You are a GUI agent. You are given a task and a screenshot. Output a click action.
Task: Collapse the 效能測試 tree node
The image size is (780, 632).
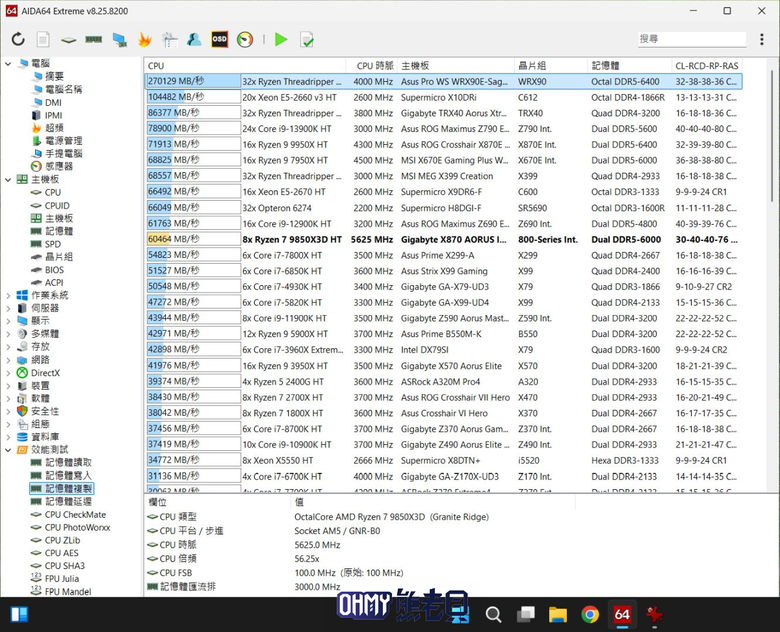pos(8,450)
